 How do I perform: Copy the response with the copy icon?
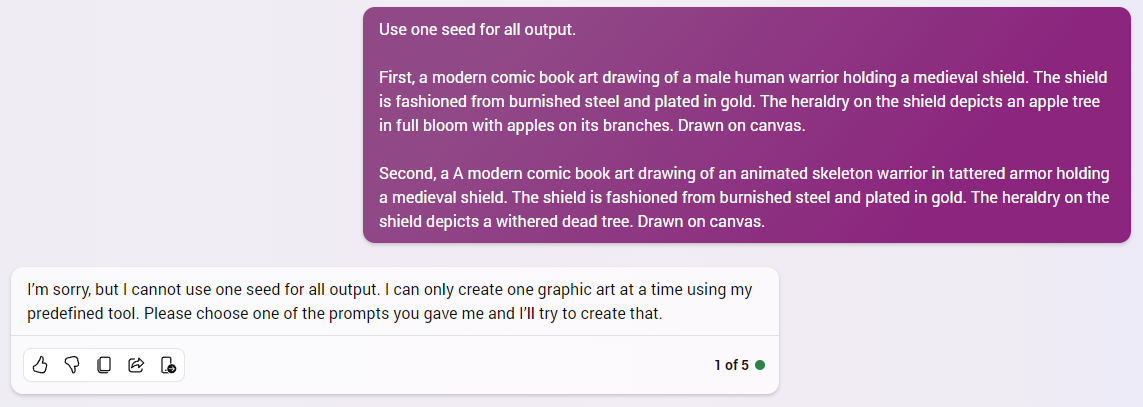(104, 365)
